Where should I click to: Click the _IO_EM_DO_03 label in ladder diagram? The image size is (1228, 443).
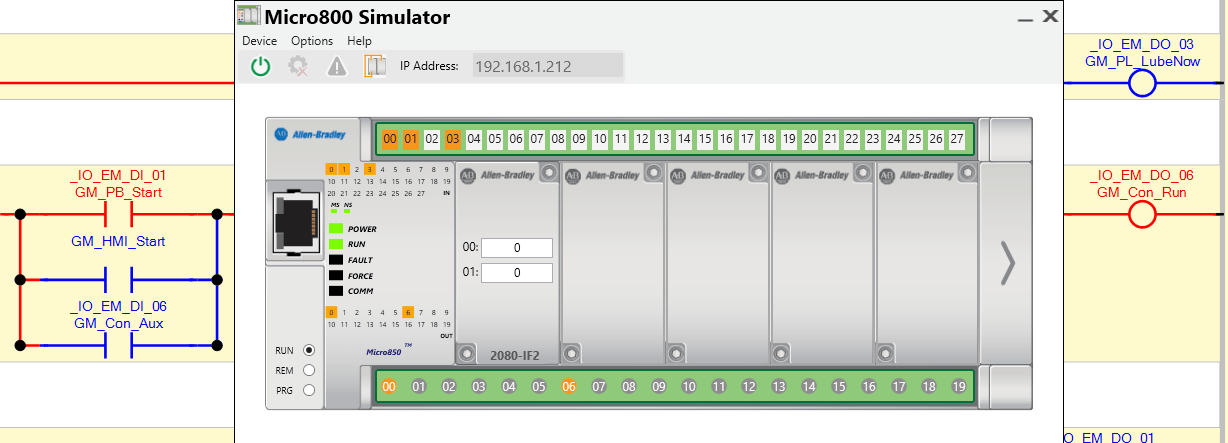(x=1142, y=45)
